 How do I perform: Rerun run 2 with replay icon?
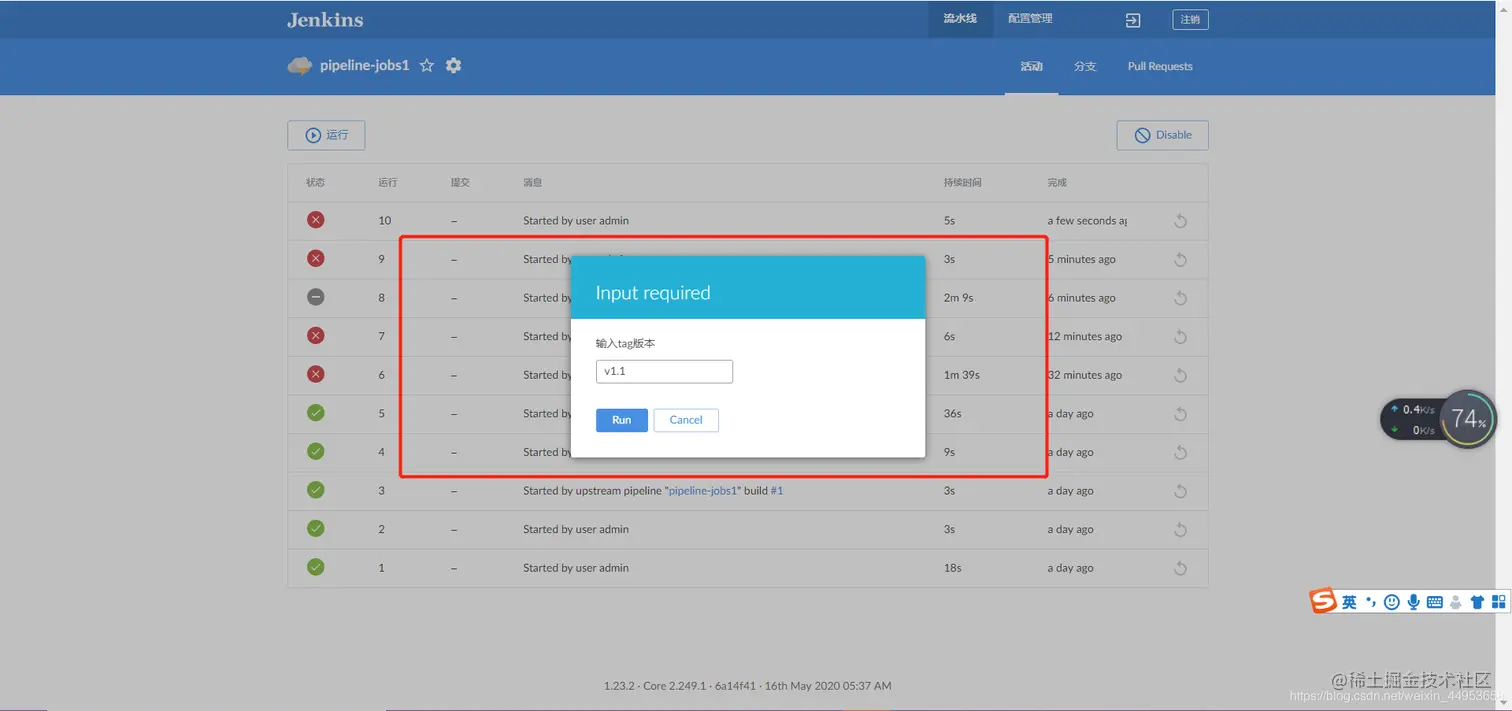1180,530
